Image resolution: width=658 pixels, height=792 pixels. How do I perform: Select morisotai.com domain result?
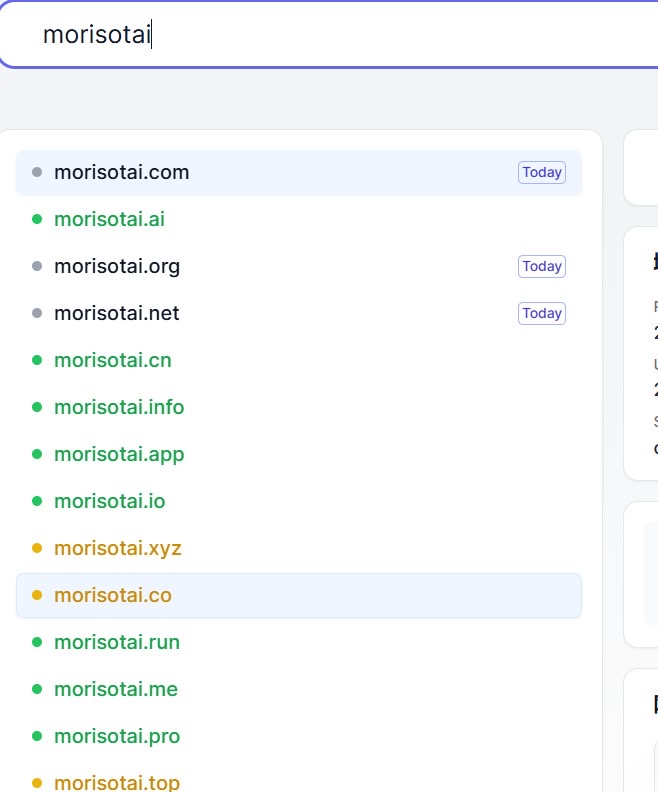coord(121,173)
